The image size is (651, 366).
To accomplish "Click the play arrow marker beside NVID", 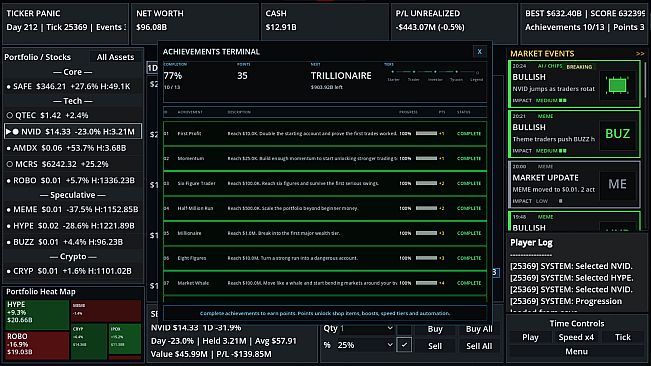I will (8, 132).
